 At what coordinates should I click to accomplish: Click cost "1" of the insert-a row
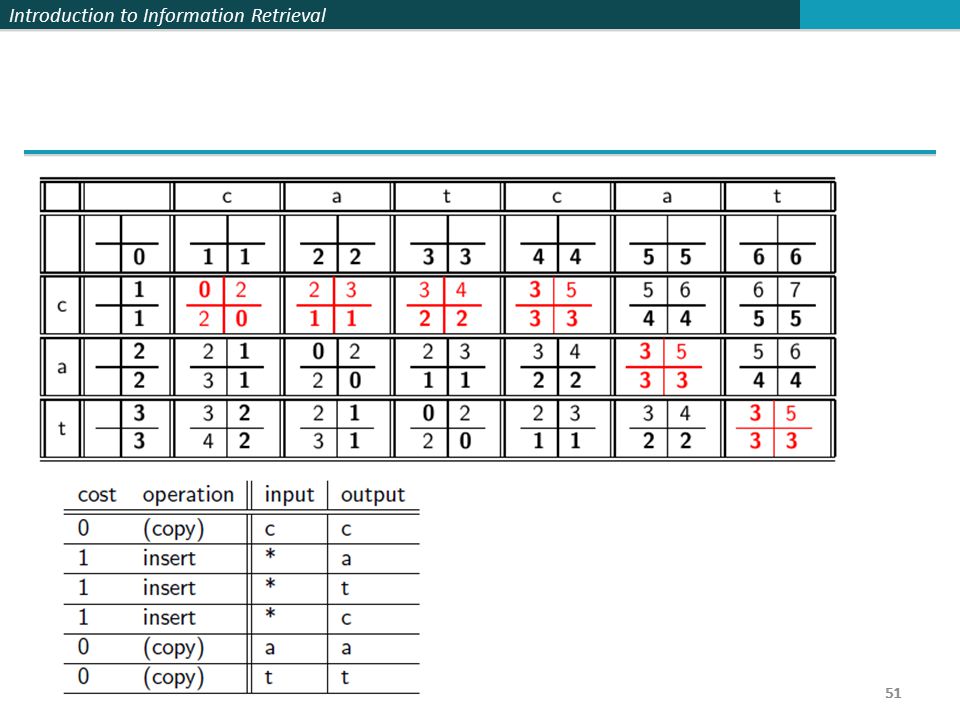pos(83,558)
